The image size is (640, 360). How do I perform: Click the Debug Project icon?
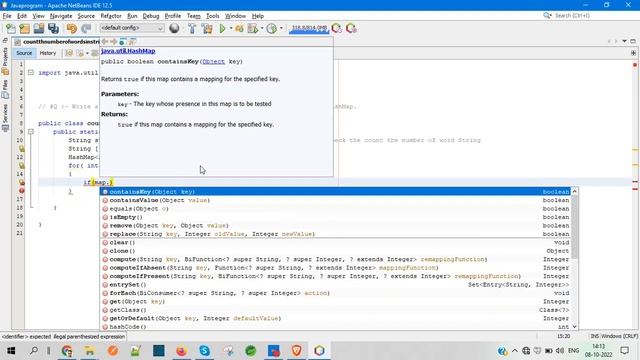(x=239, y=29)
